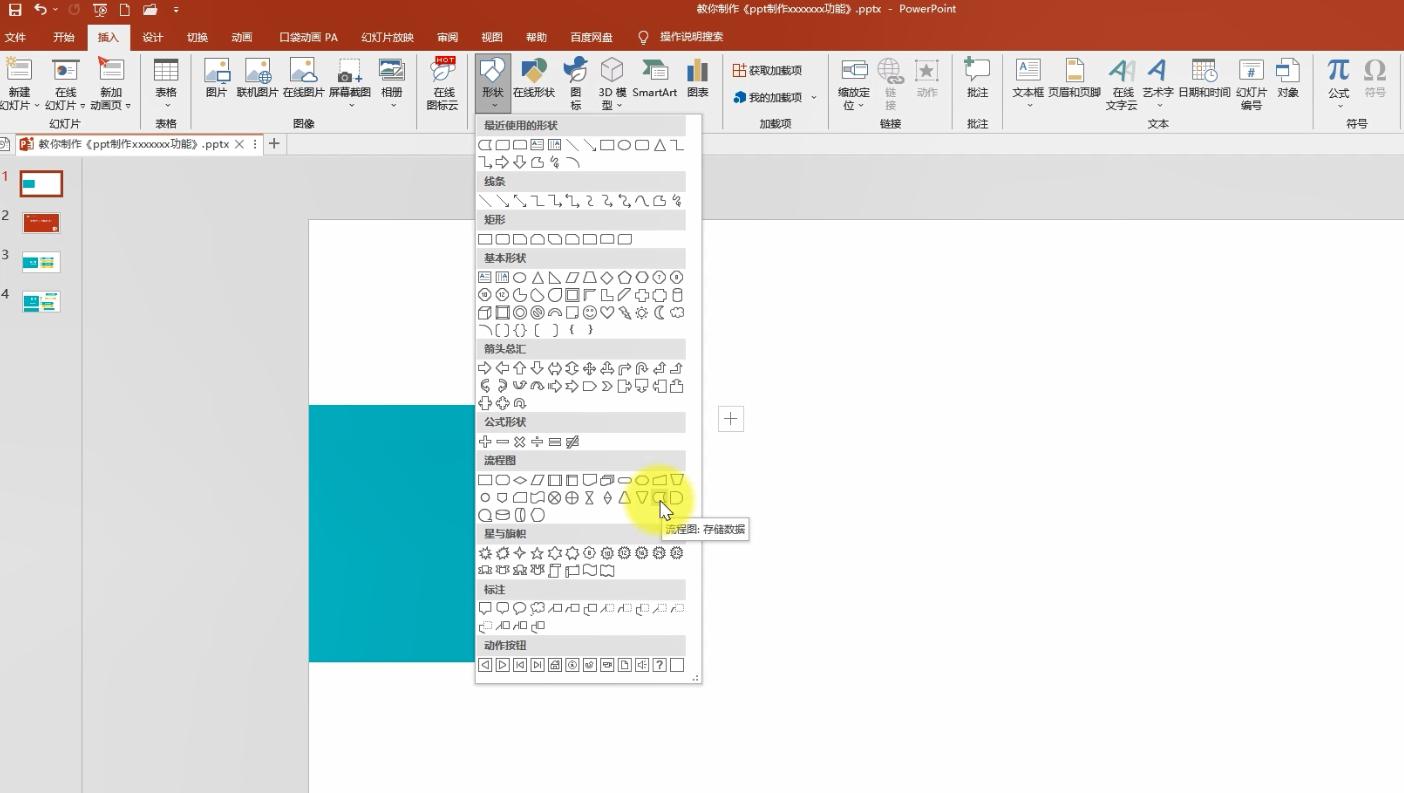Select the plus sign in 公式形状
1404x793 pixels.
pyautogui.click(x=485, y=442)
